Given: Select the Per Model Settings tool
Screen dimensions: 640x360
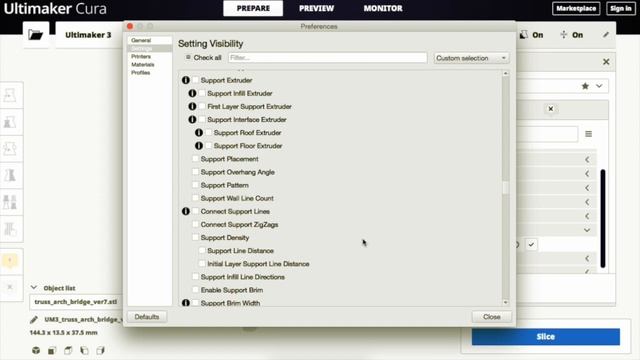Looking at the screenshot, I should coord(10,202).
